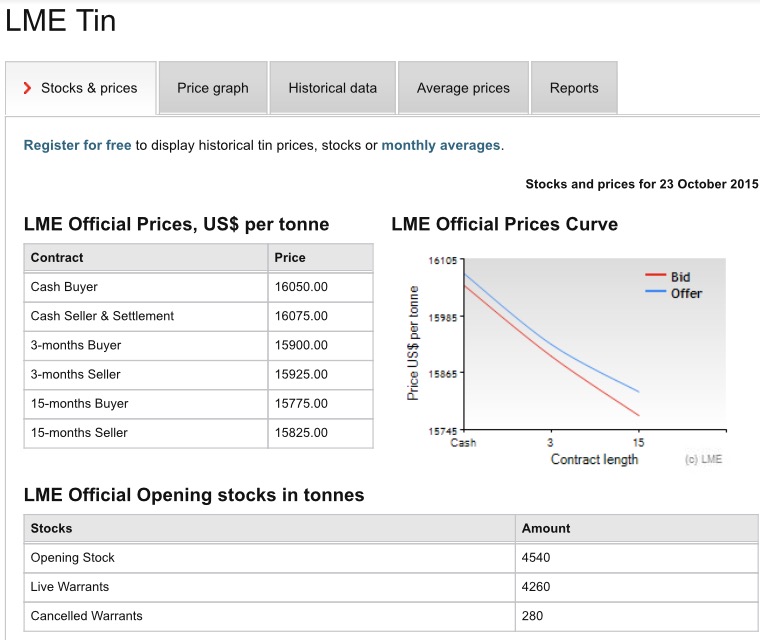This screenshot has width=760, height=640.
Task: Click the Live Warrants row label
Action: click(x=70, y=587)
